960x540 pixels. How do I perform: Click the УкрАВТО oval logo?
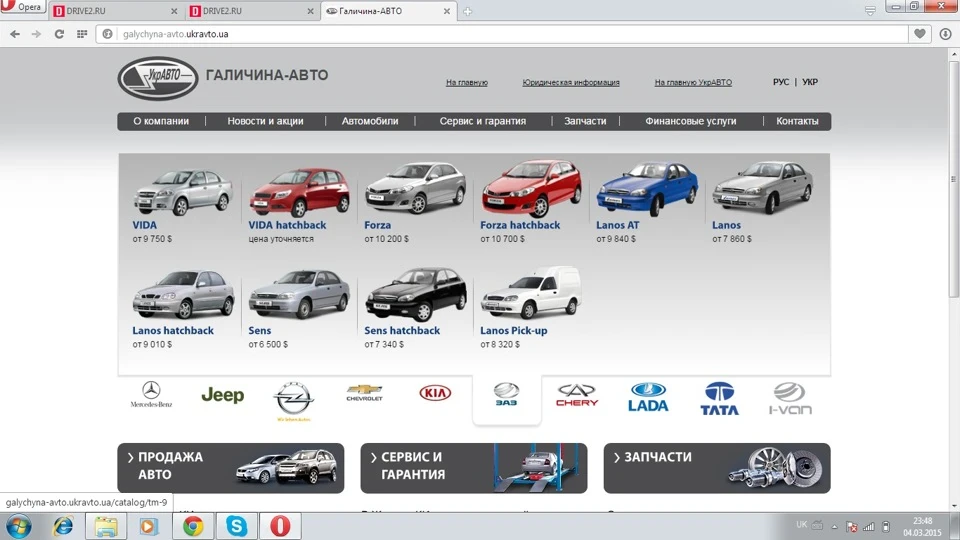[158, 78]
